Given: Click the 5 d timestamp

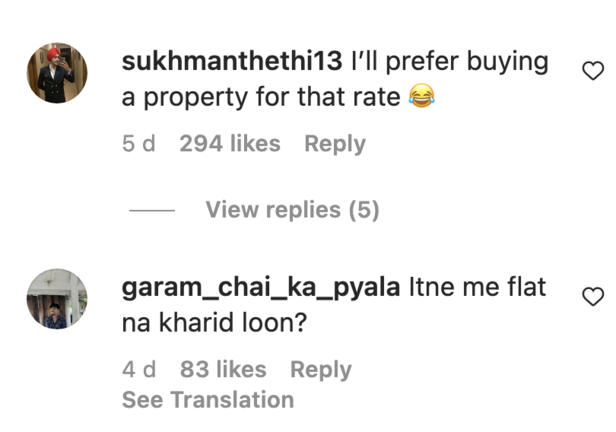Looking at the screenshot, I should [x=139, y=144].
